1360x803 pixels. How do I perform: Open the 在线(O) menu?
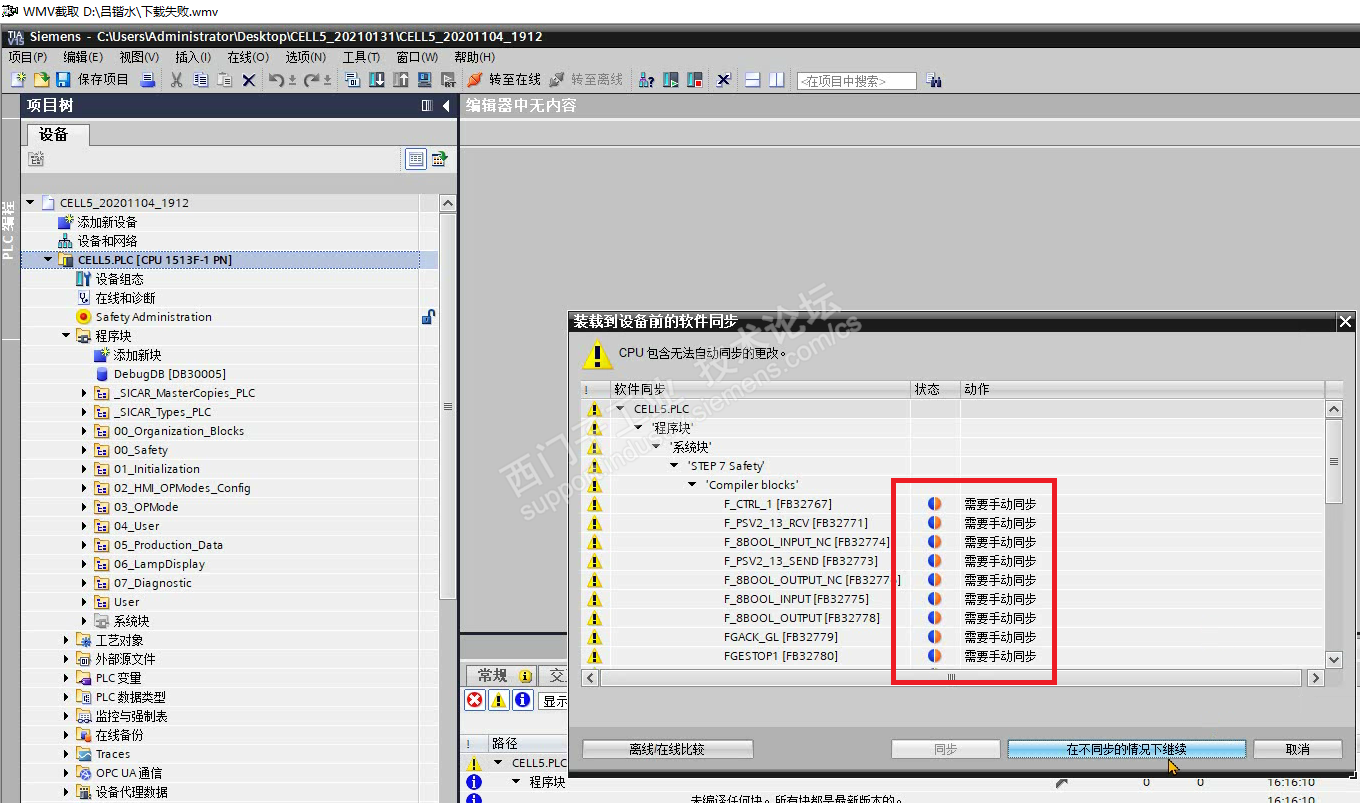(248, 57)
